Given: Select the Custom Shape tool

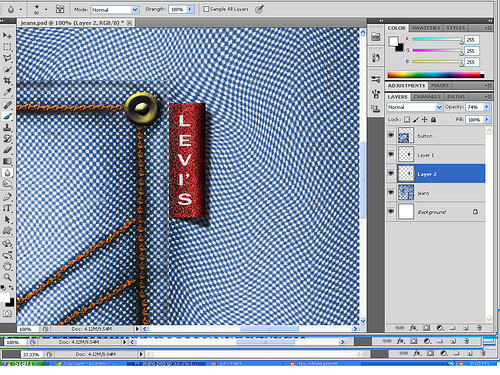Looking at the screenshot, I should pos(7,231).
